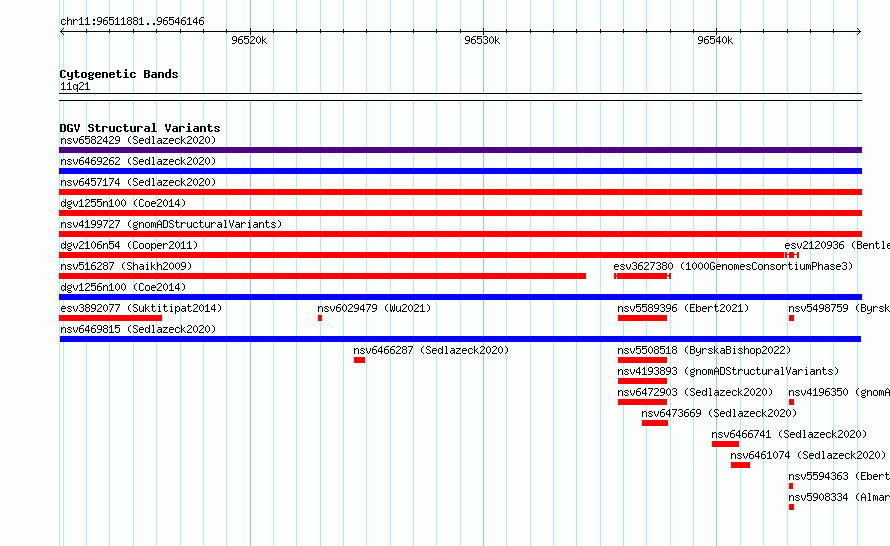The width and height of the screenshot is (890, 546).
Task: Select the blue nsv6469815 variant bar
Action: [460, 339]
